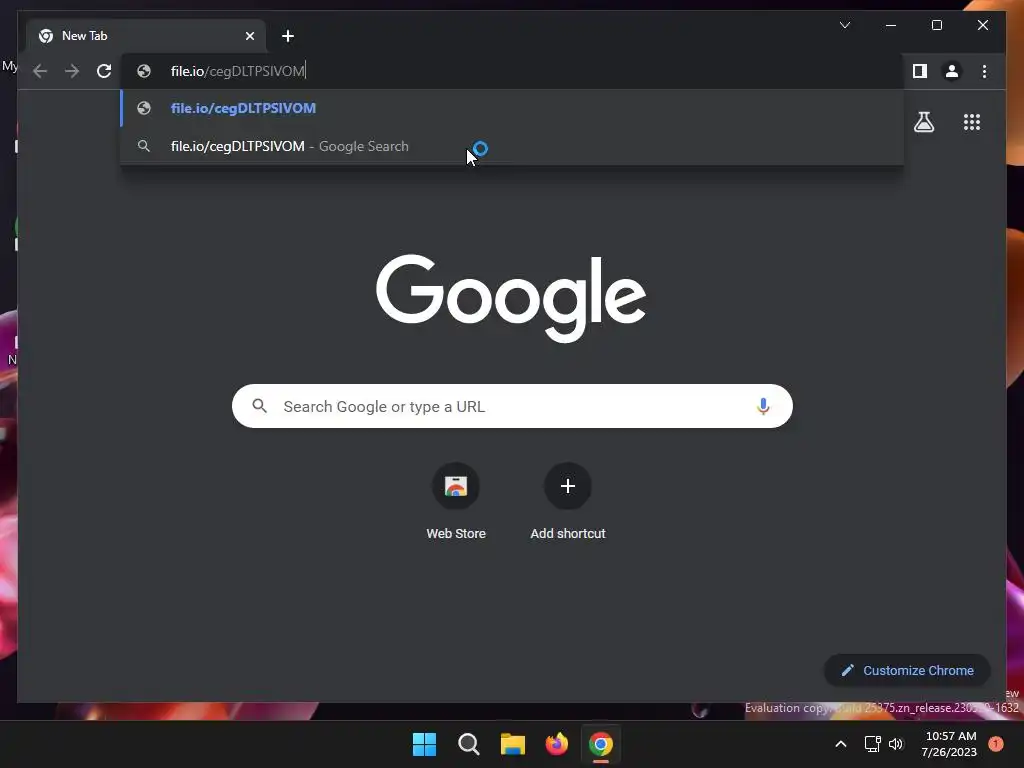
Task: Open network settings tray icon
Action: tap(872, 744)
